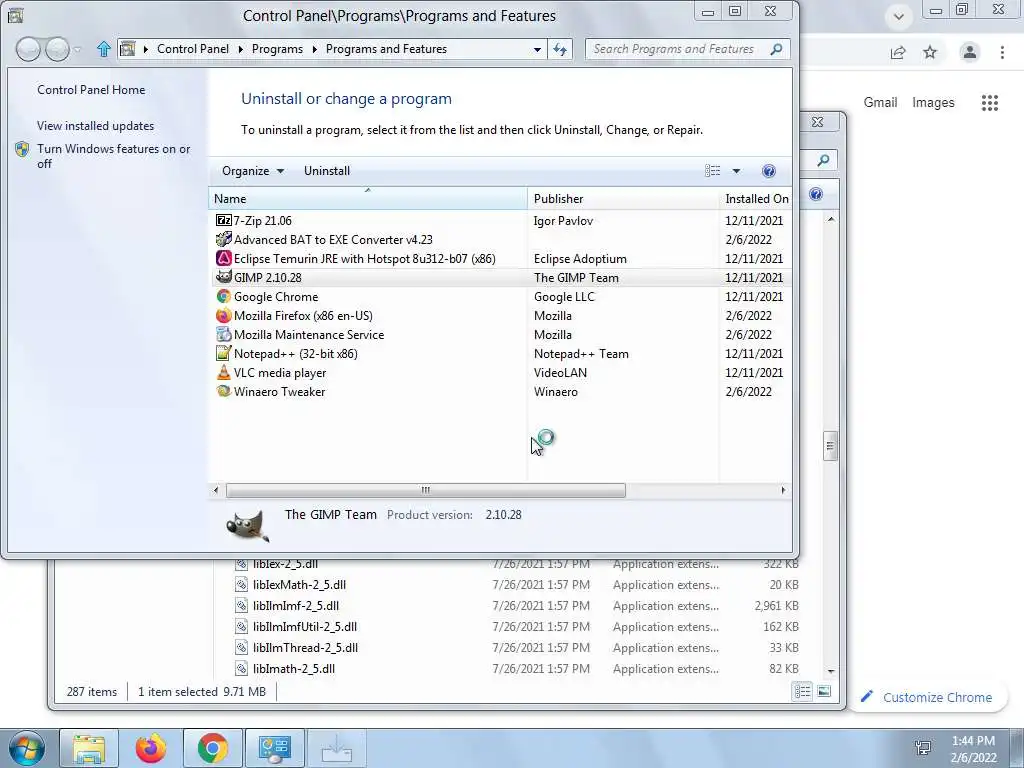1024x768 pixels.
Task: Select Mozilla Maintenance Service icon
Action: 223,334
